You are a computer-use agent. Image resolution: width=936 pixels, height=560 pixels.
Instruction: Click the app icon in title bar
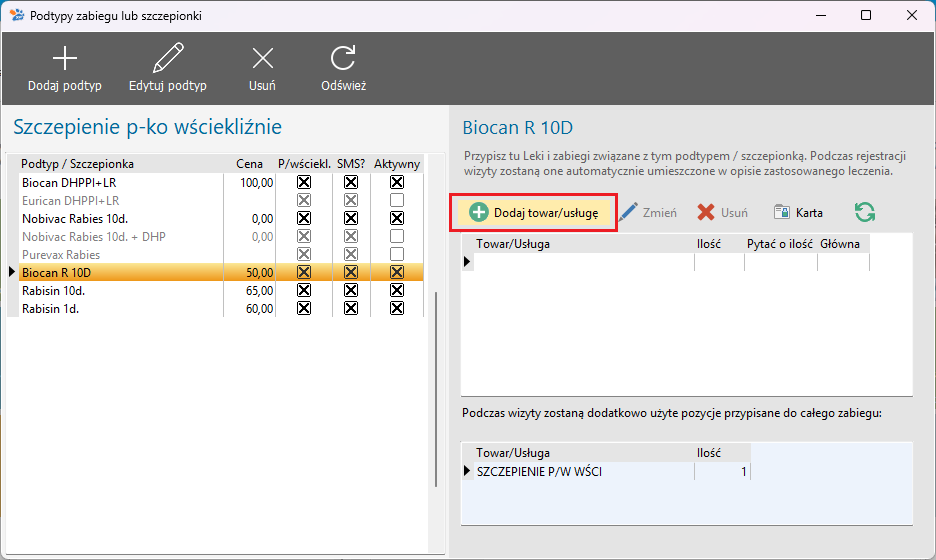tap(17, 16)
